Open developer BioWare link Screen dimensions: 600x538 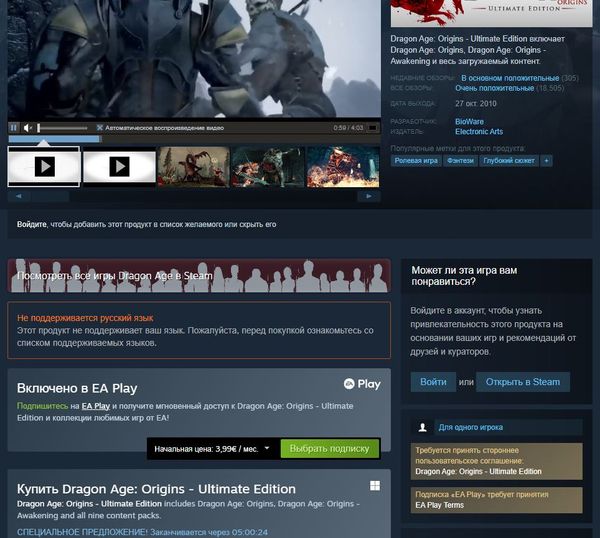pyautogui.click(x=469, y=122)
